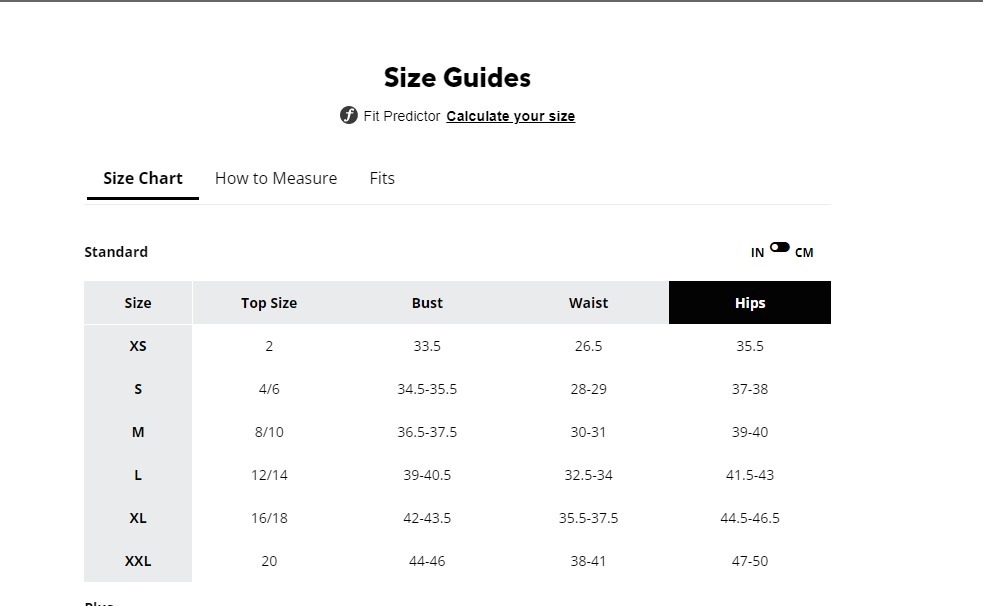The width and height of the screenshot is (983, 606).
Task: Select the XL size row label
Action: click(x=138, y=518)
